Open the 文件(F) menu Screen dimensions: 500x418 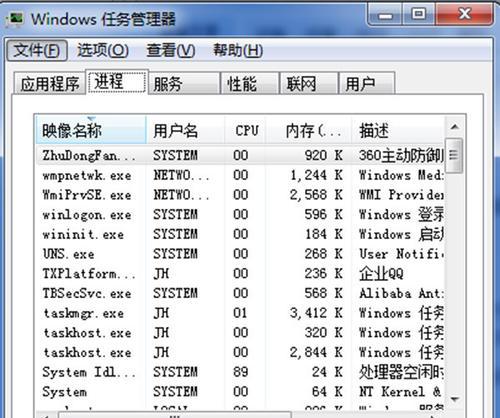click(x=37, y=51)
